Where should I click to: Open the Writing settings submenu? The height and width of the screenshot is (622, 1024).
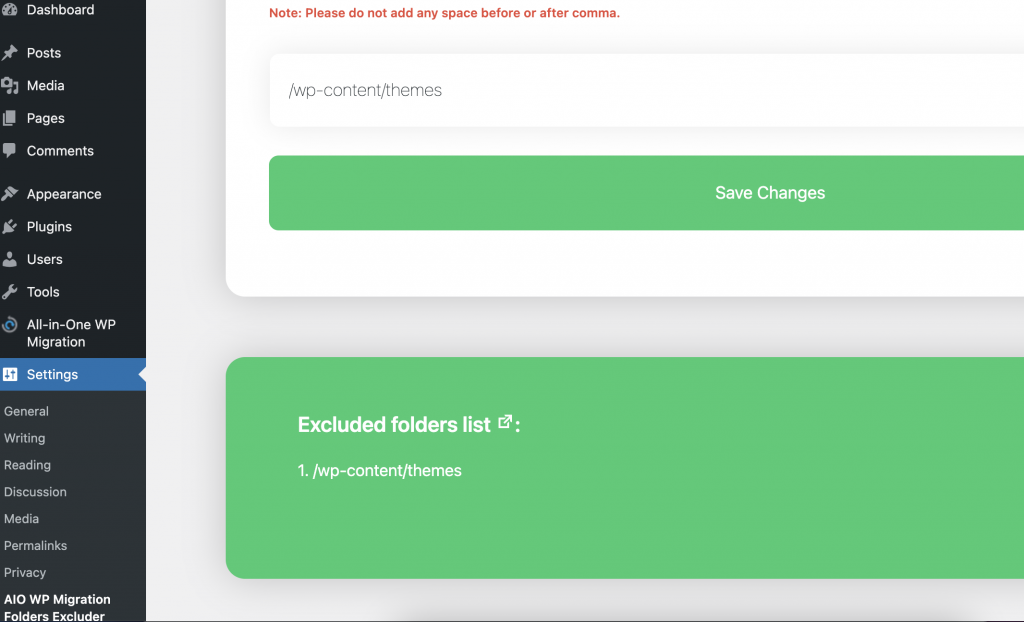coord(24,438)
